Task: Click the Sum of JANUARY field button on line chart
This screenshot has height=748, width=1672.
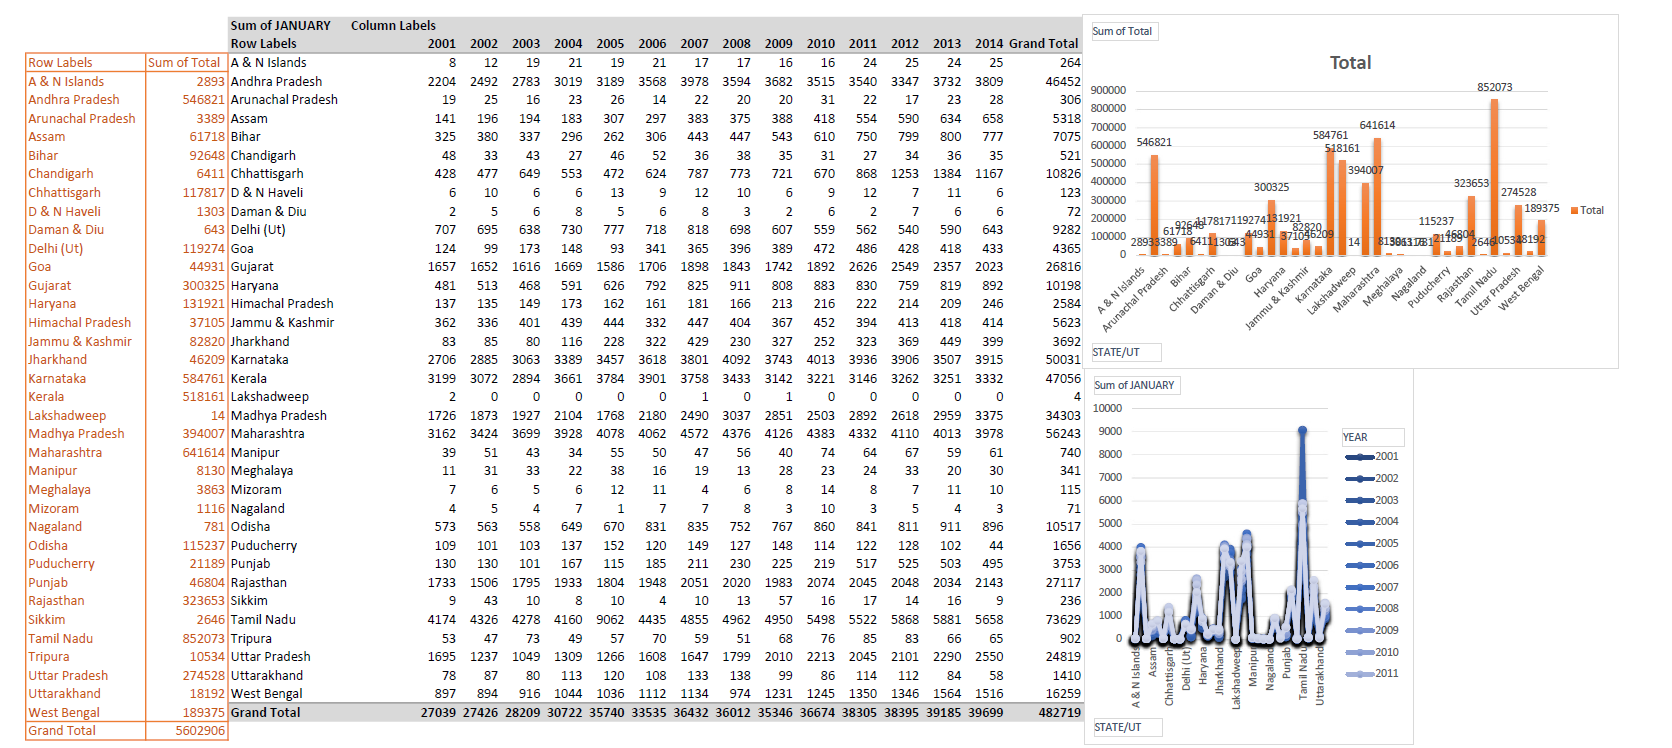Action: [1135, 385]
